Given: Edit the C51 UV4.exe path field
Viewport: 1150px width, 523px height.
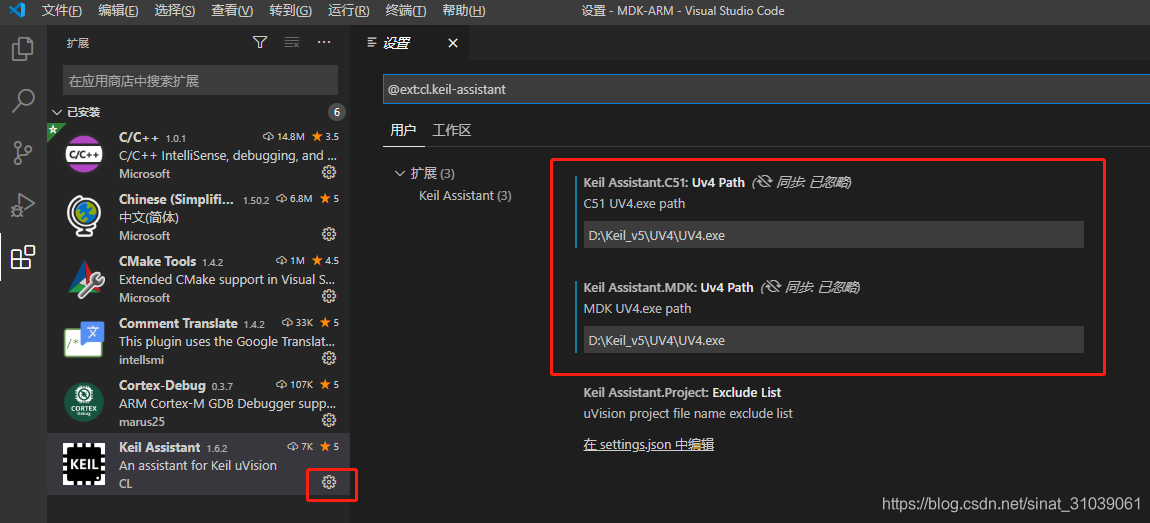Looking at the screenshot, I should pyautogui.click(x=833, y=235).
